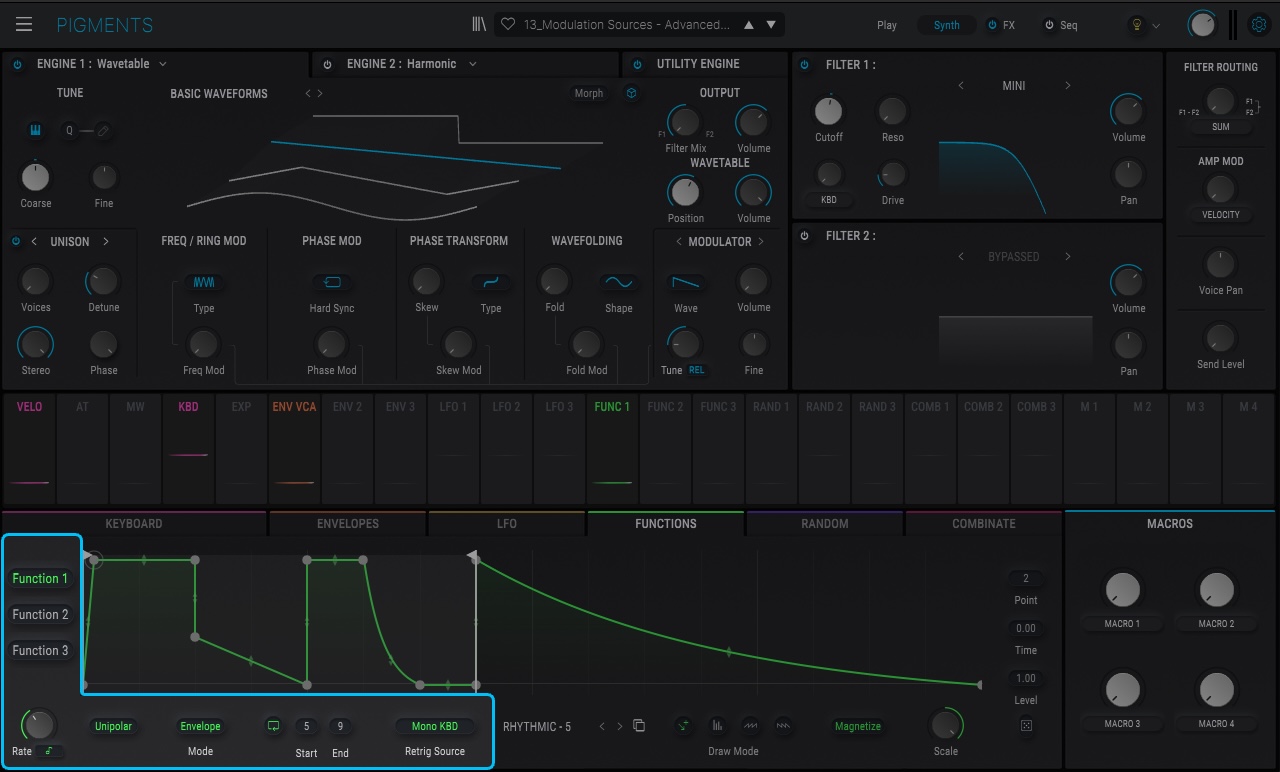Select next Filter 1 type after MINI
This screenshot has height=772, width=1280.
pos(1067,86)
